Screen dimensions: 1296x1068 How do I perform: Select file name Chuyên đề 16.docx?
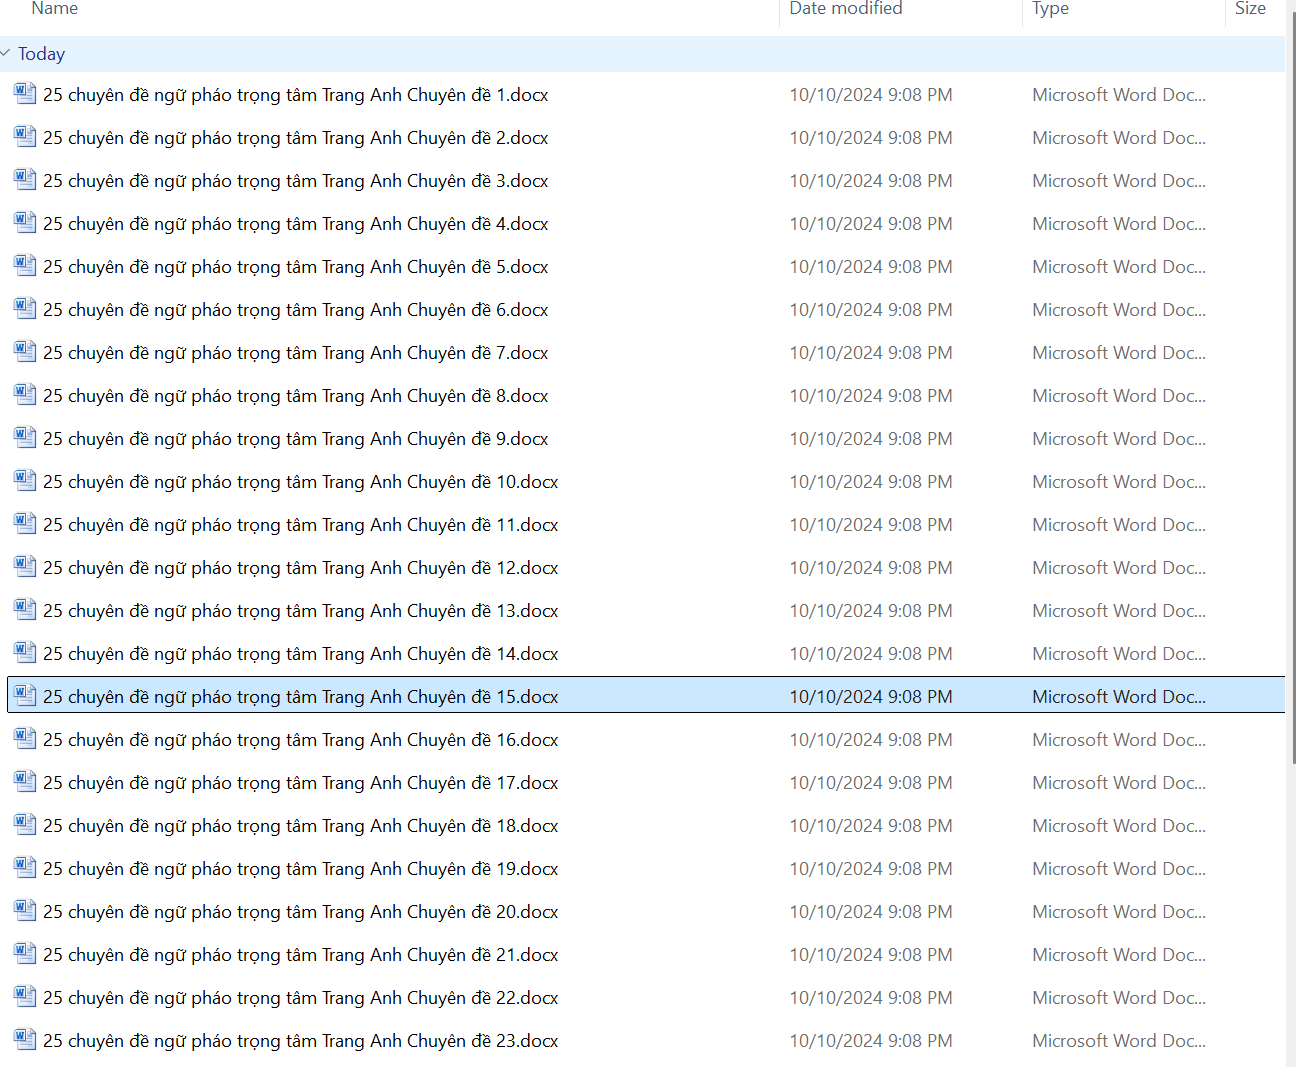pyautogui.click(x=301, y=740)
